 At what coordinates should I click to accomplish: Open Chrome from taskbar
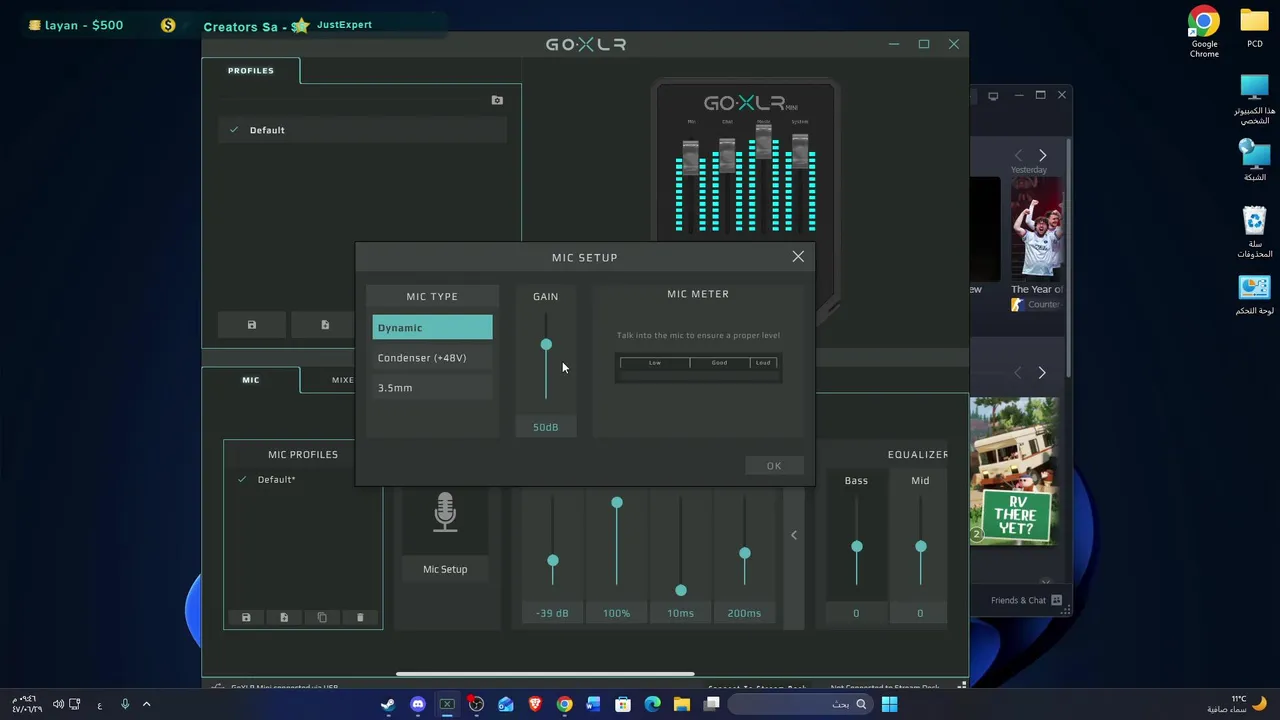tap(565, 704)
